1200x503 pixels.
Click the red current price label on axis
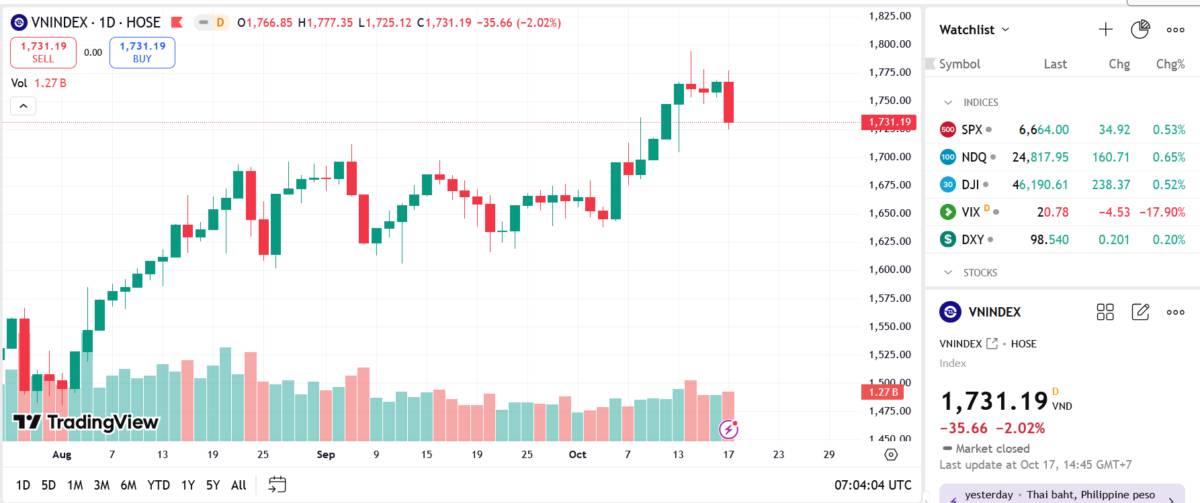point(889,122)
